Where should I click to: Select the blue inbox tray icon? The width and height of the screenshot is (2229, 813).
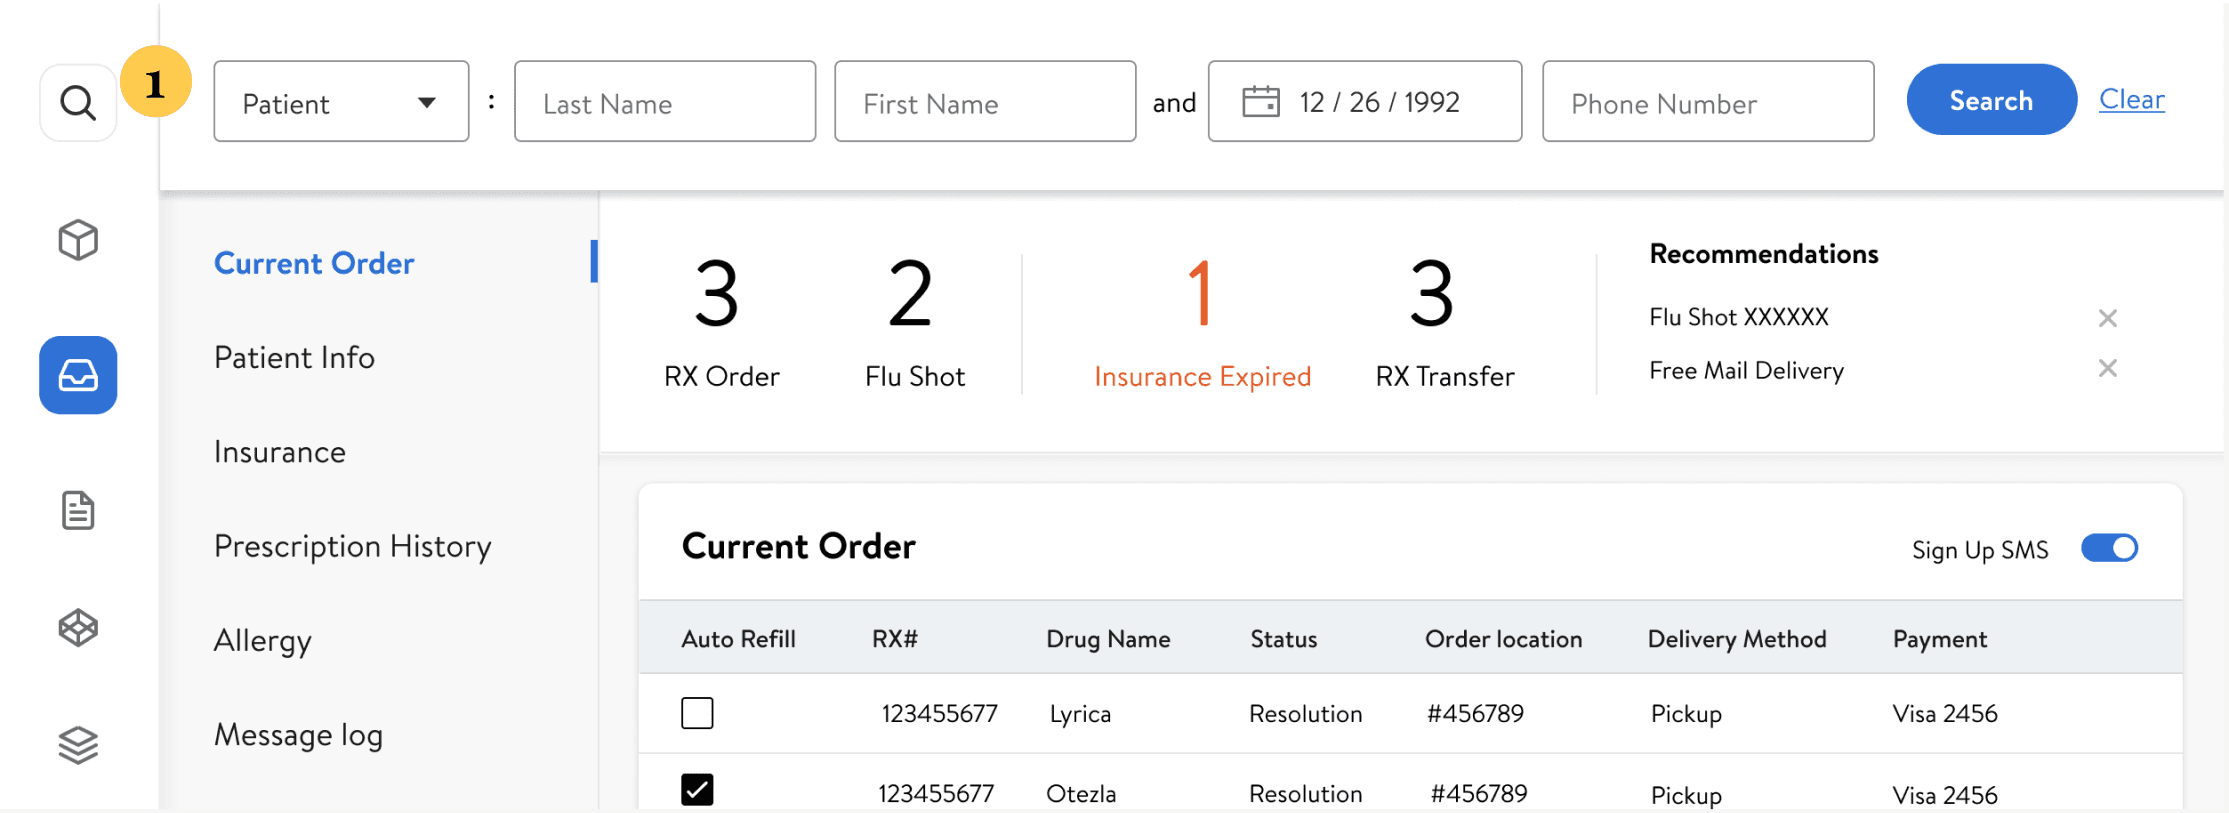click(78, 375)
